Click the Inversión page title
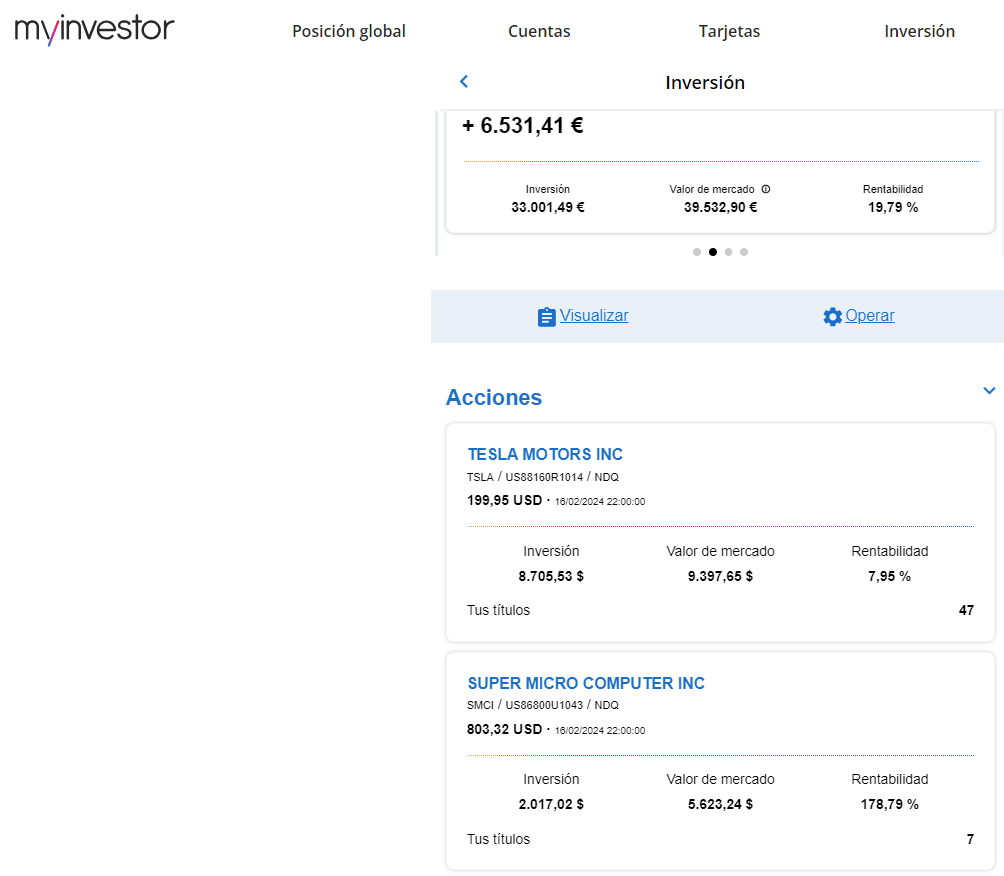The height and width of the screenshot is (876, 1004). click(x=705, y=83)
